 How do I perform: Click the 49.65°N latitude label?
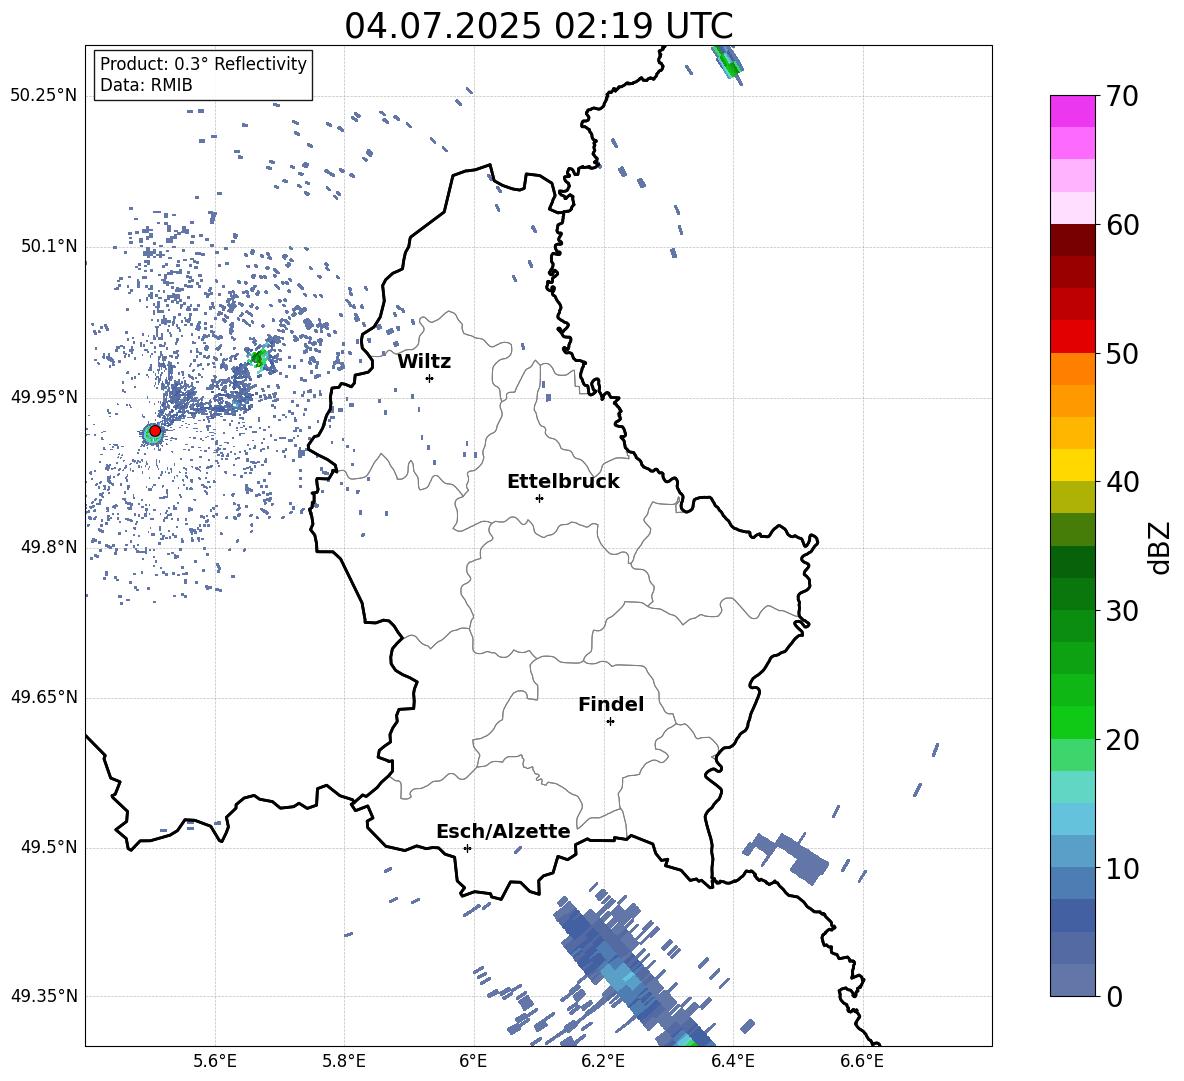[x=44, y=697]
